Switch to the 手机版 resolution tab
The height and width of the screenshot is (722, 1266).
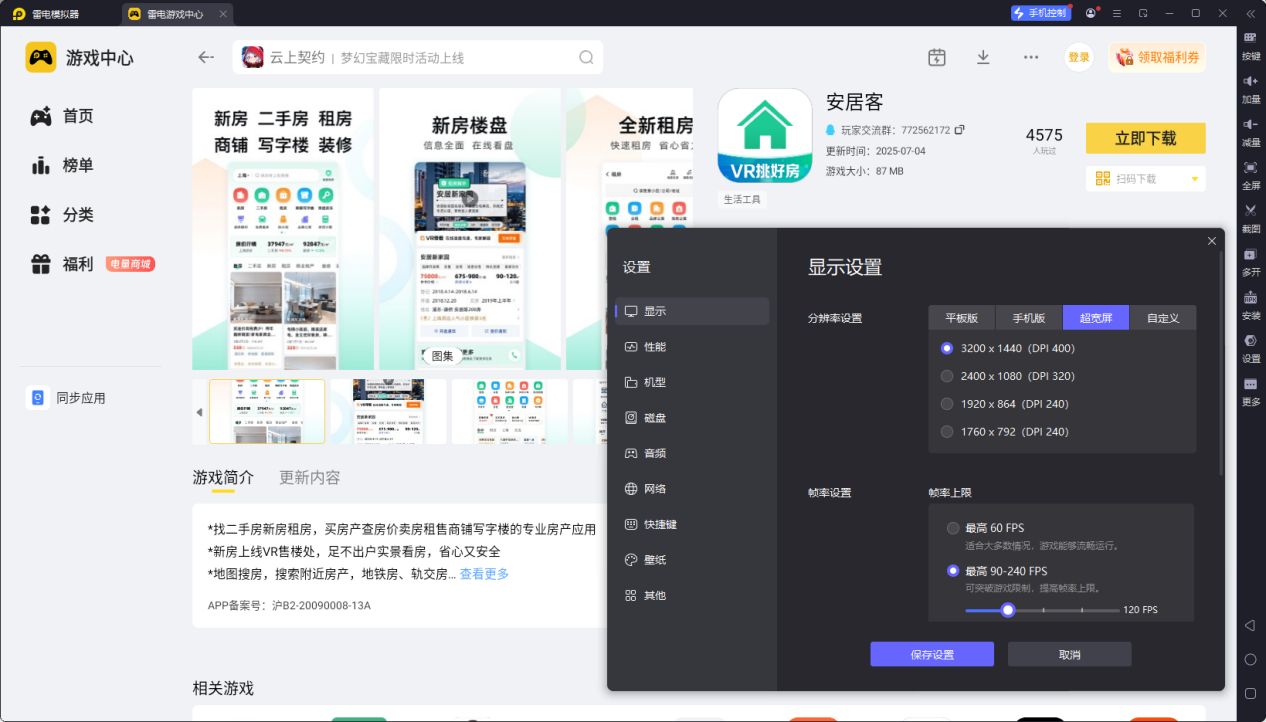point(1028,317)
